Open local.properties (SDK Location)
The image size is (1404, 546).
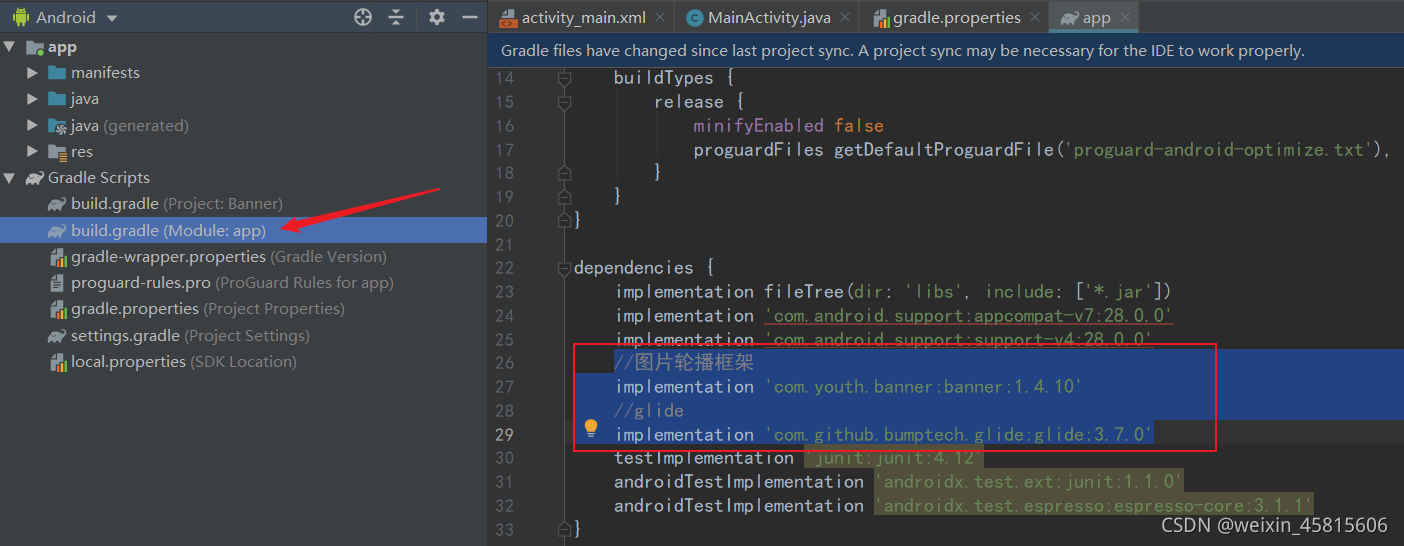[x=183, y=361]
